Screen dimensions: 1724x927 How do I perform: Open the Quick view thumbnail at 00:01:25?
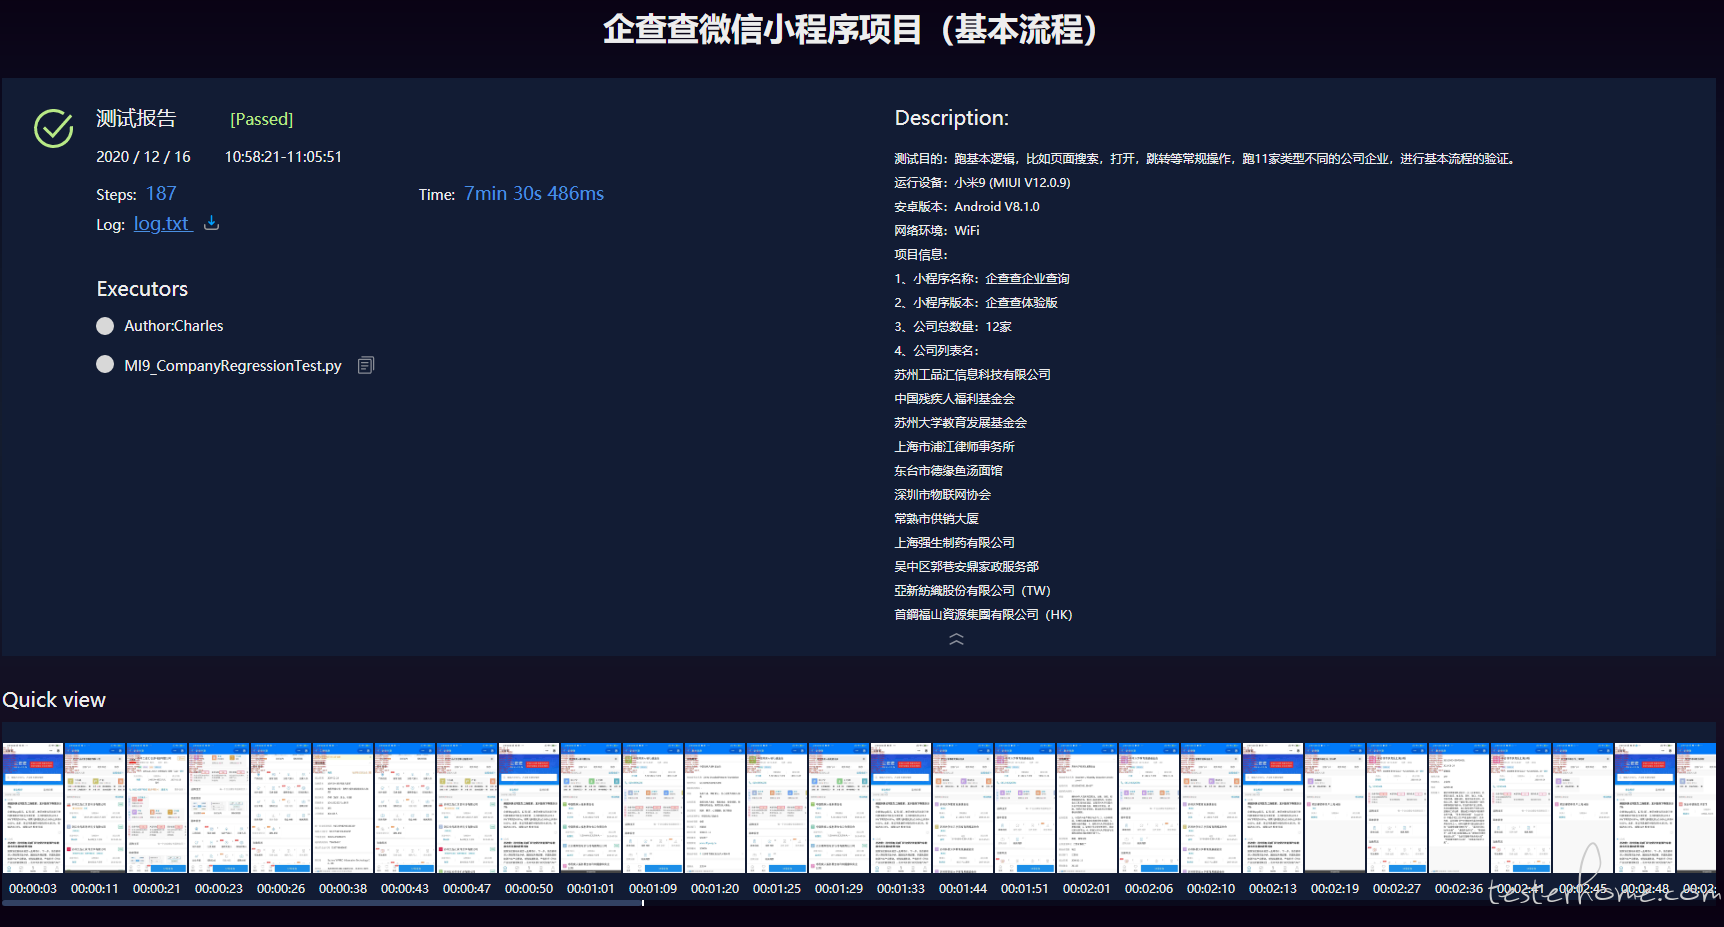pyautogui.click(x=777, y=808)
